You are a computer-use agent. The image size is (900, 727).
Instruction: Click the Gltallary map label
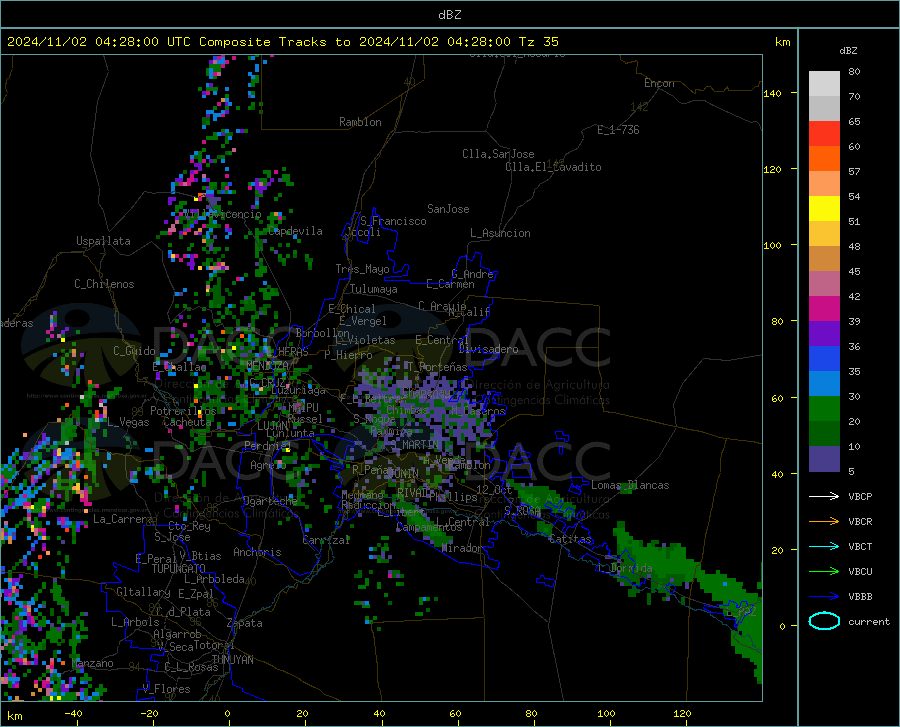coord(143,592)
